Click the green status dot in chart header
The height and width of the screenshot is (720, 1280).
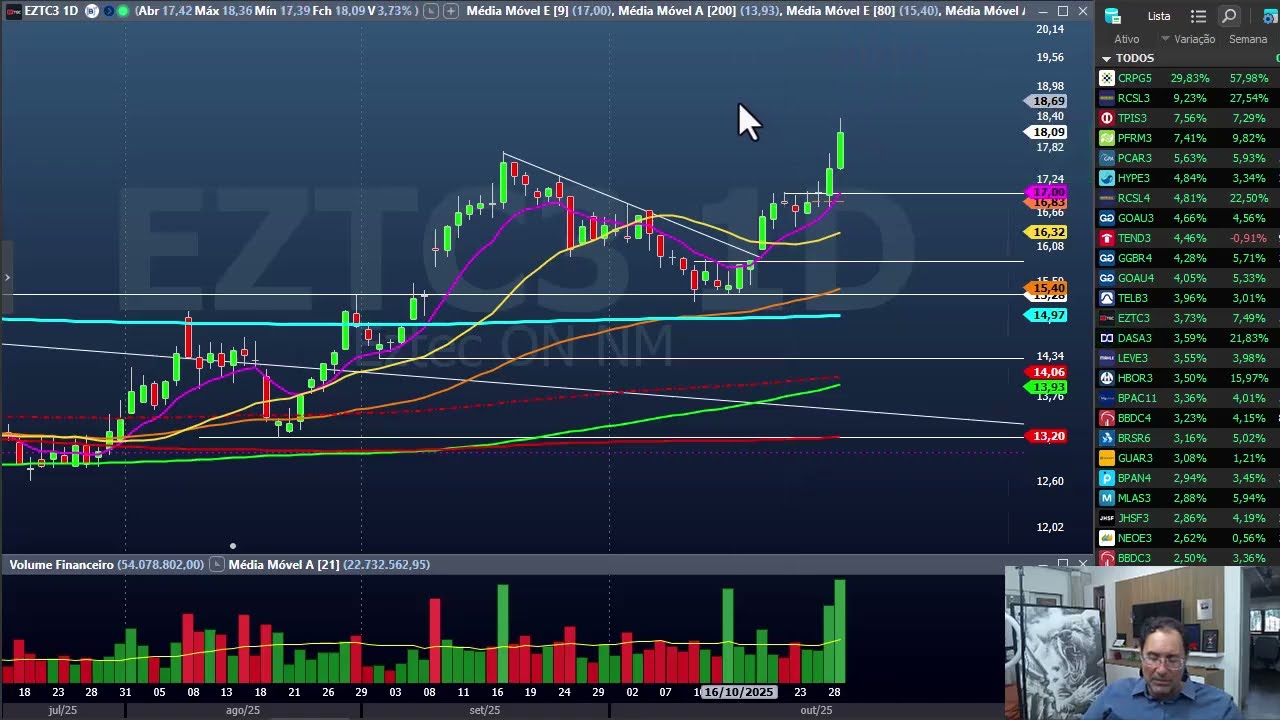click(x=123, y=11)
